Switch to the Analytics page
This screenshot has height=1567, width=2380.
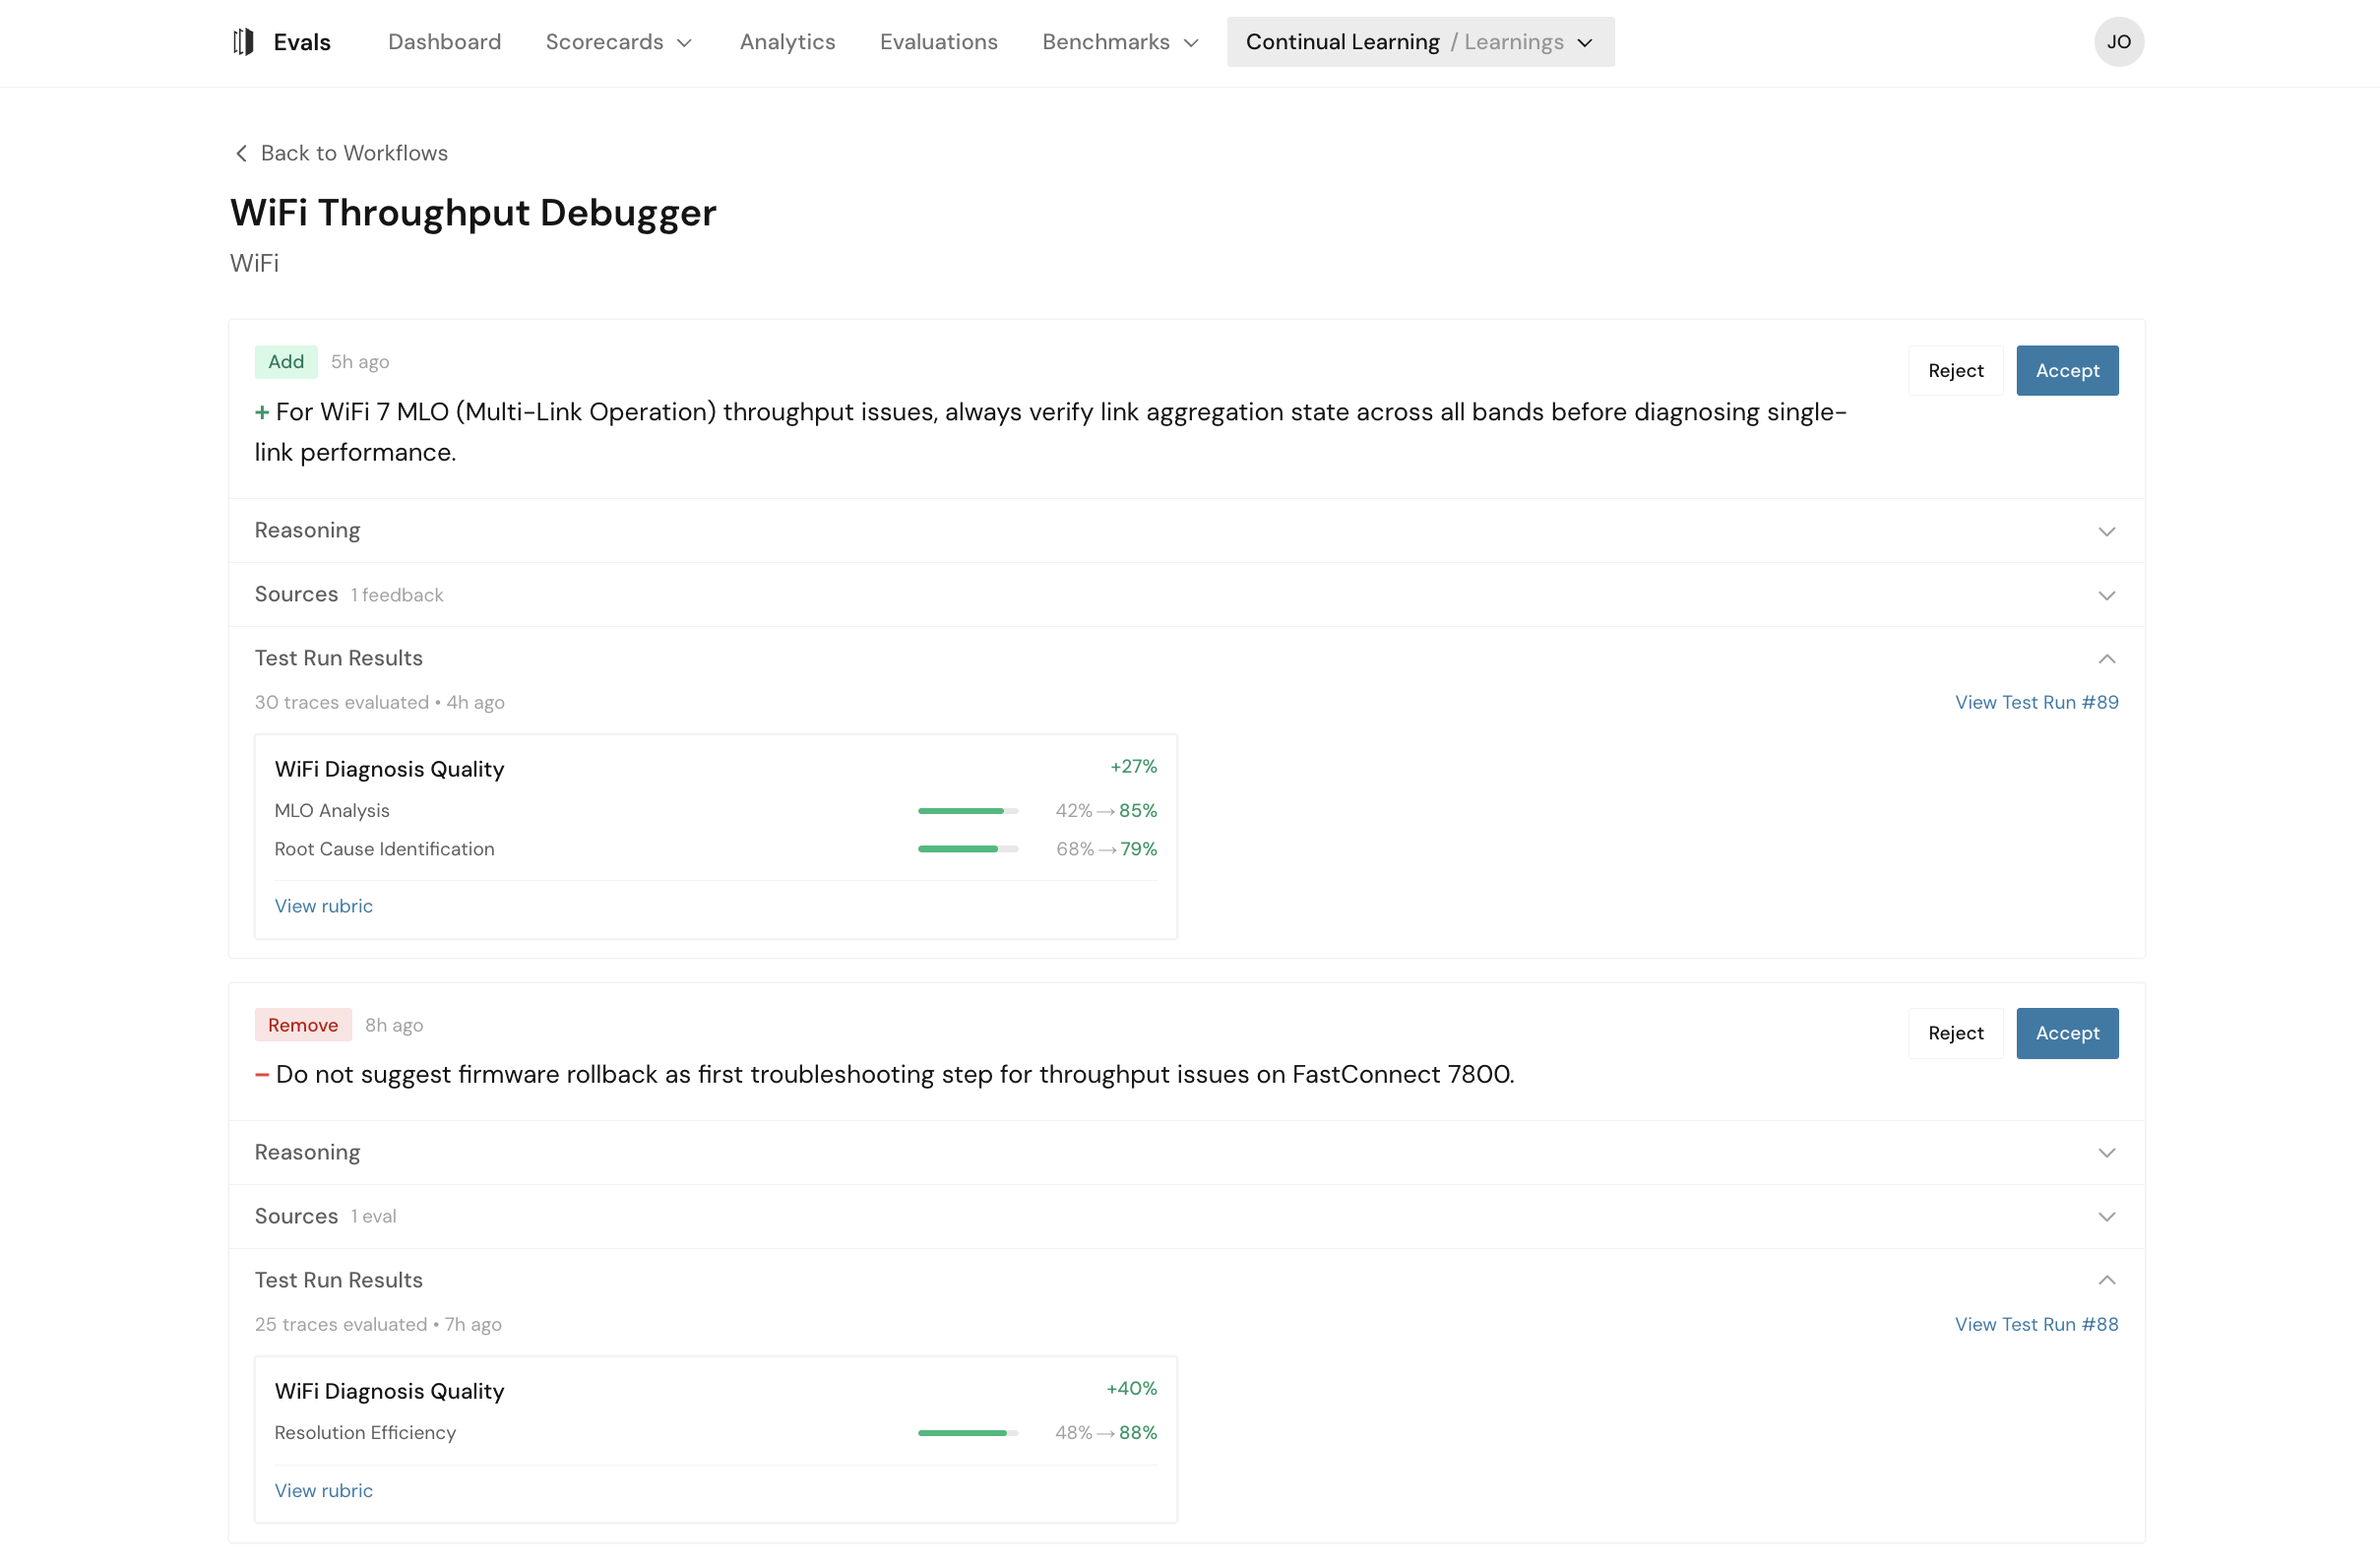pos(787,42)
